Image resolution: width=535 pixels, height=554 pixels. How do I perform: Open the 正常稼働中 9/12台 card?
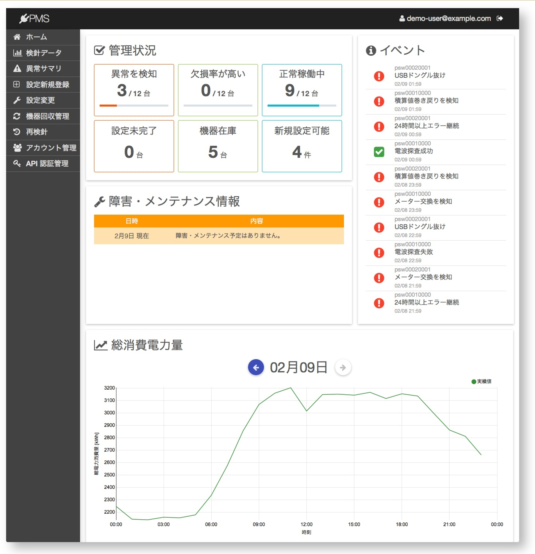click(302, 90)
